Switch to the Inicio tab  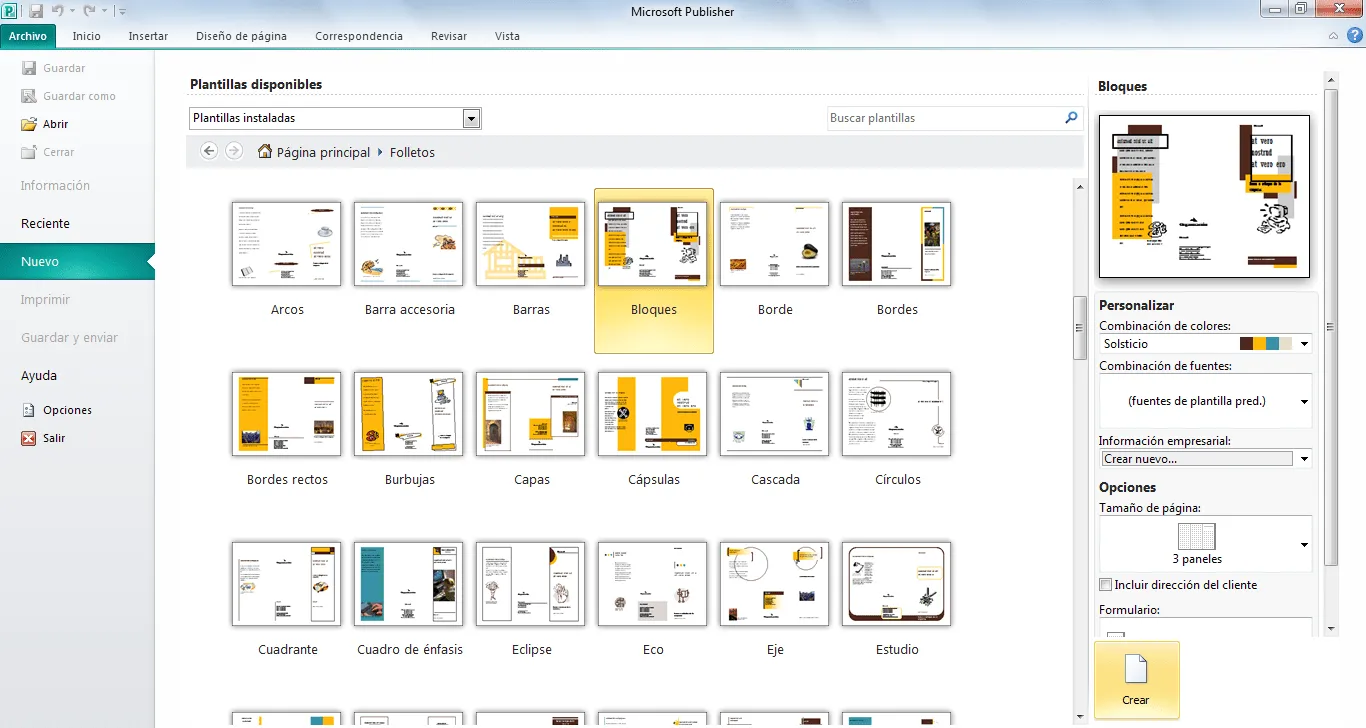pos(87,36)
